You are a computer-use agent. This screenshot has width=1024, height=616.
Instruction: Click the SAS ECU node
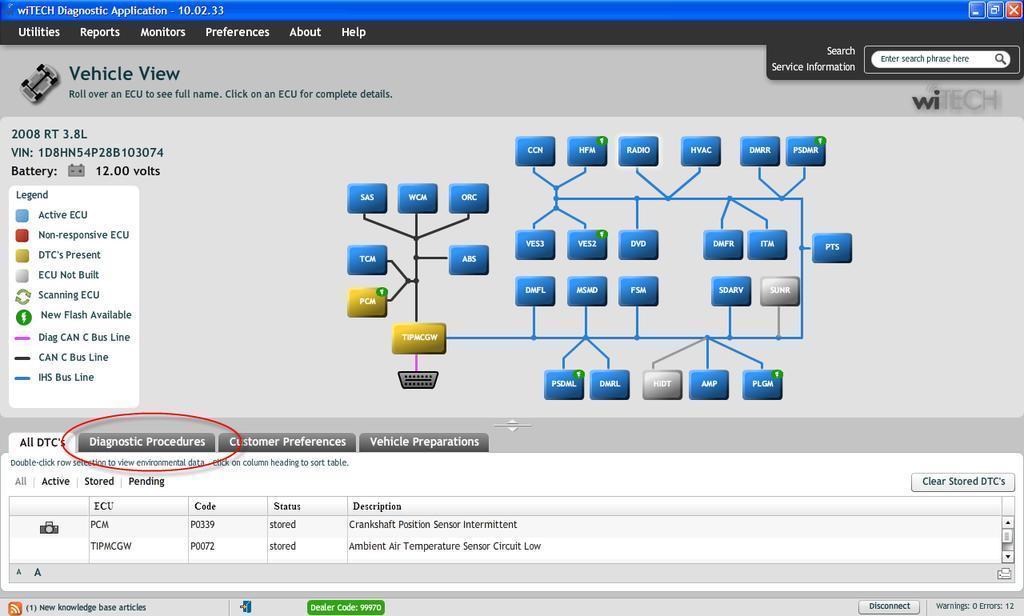tap(367, 198)
